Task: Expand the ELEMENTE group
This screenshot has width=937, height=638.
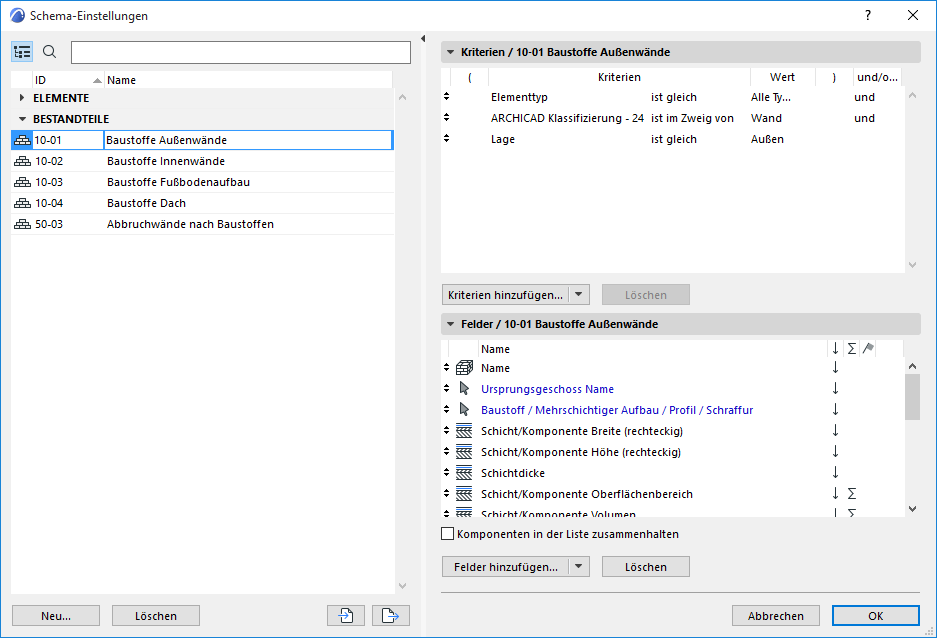Action: click(23, 98)
